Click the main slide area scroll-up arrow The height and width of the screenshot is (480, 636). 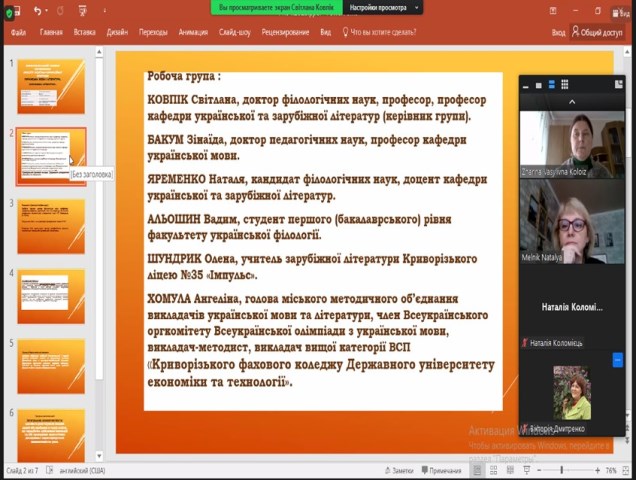(628, 52)
